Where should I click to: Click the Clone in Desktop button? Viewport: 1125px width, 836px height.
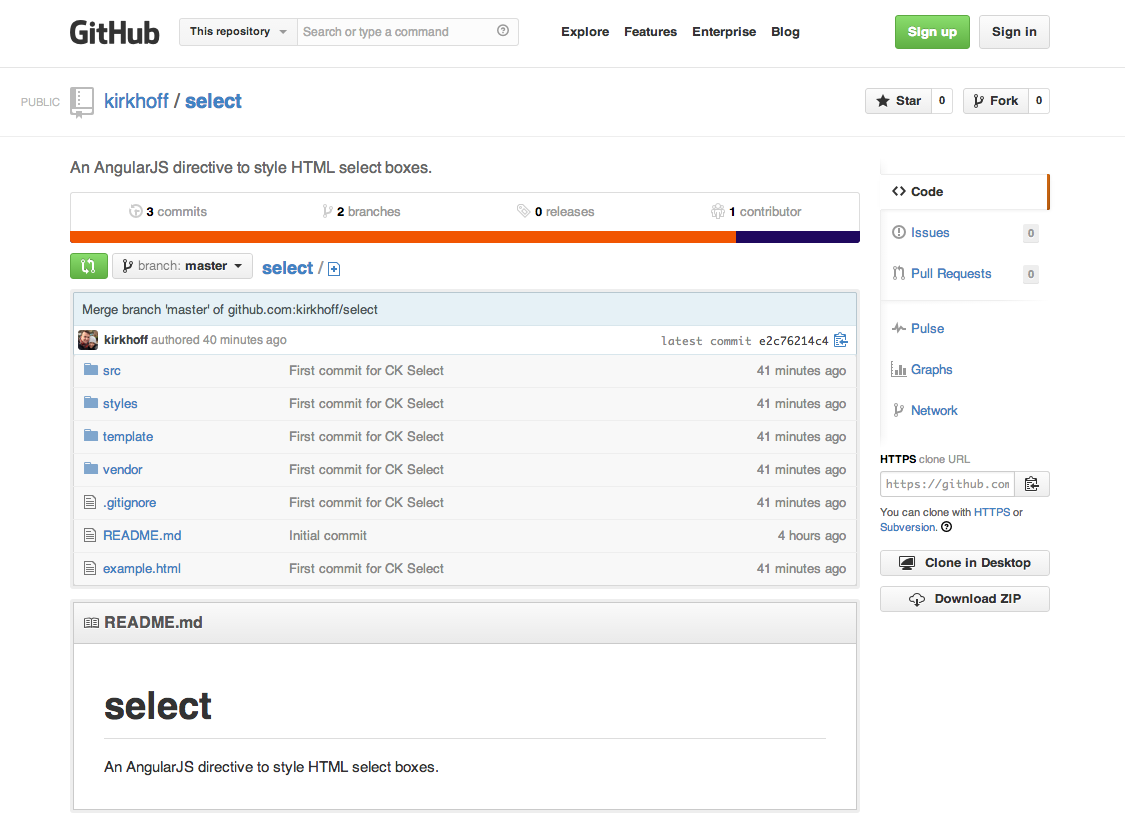pyautogui.click(x=965, y=563)
